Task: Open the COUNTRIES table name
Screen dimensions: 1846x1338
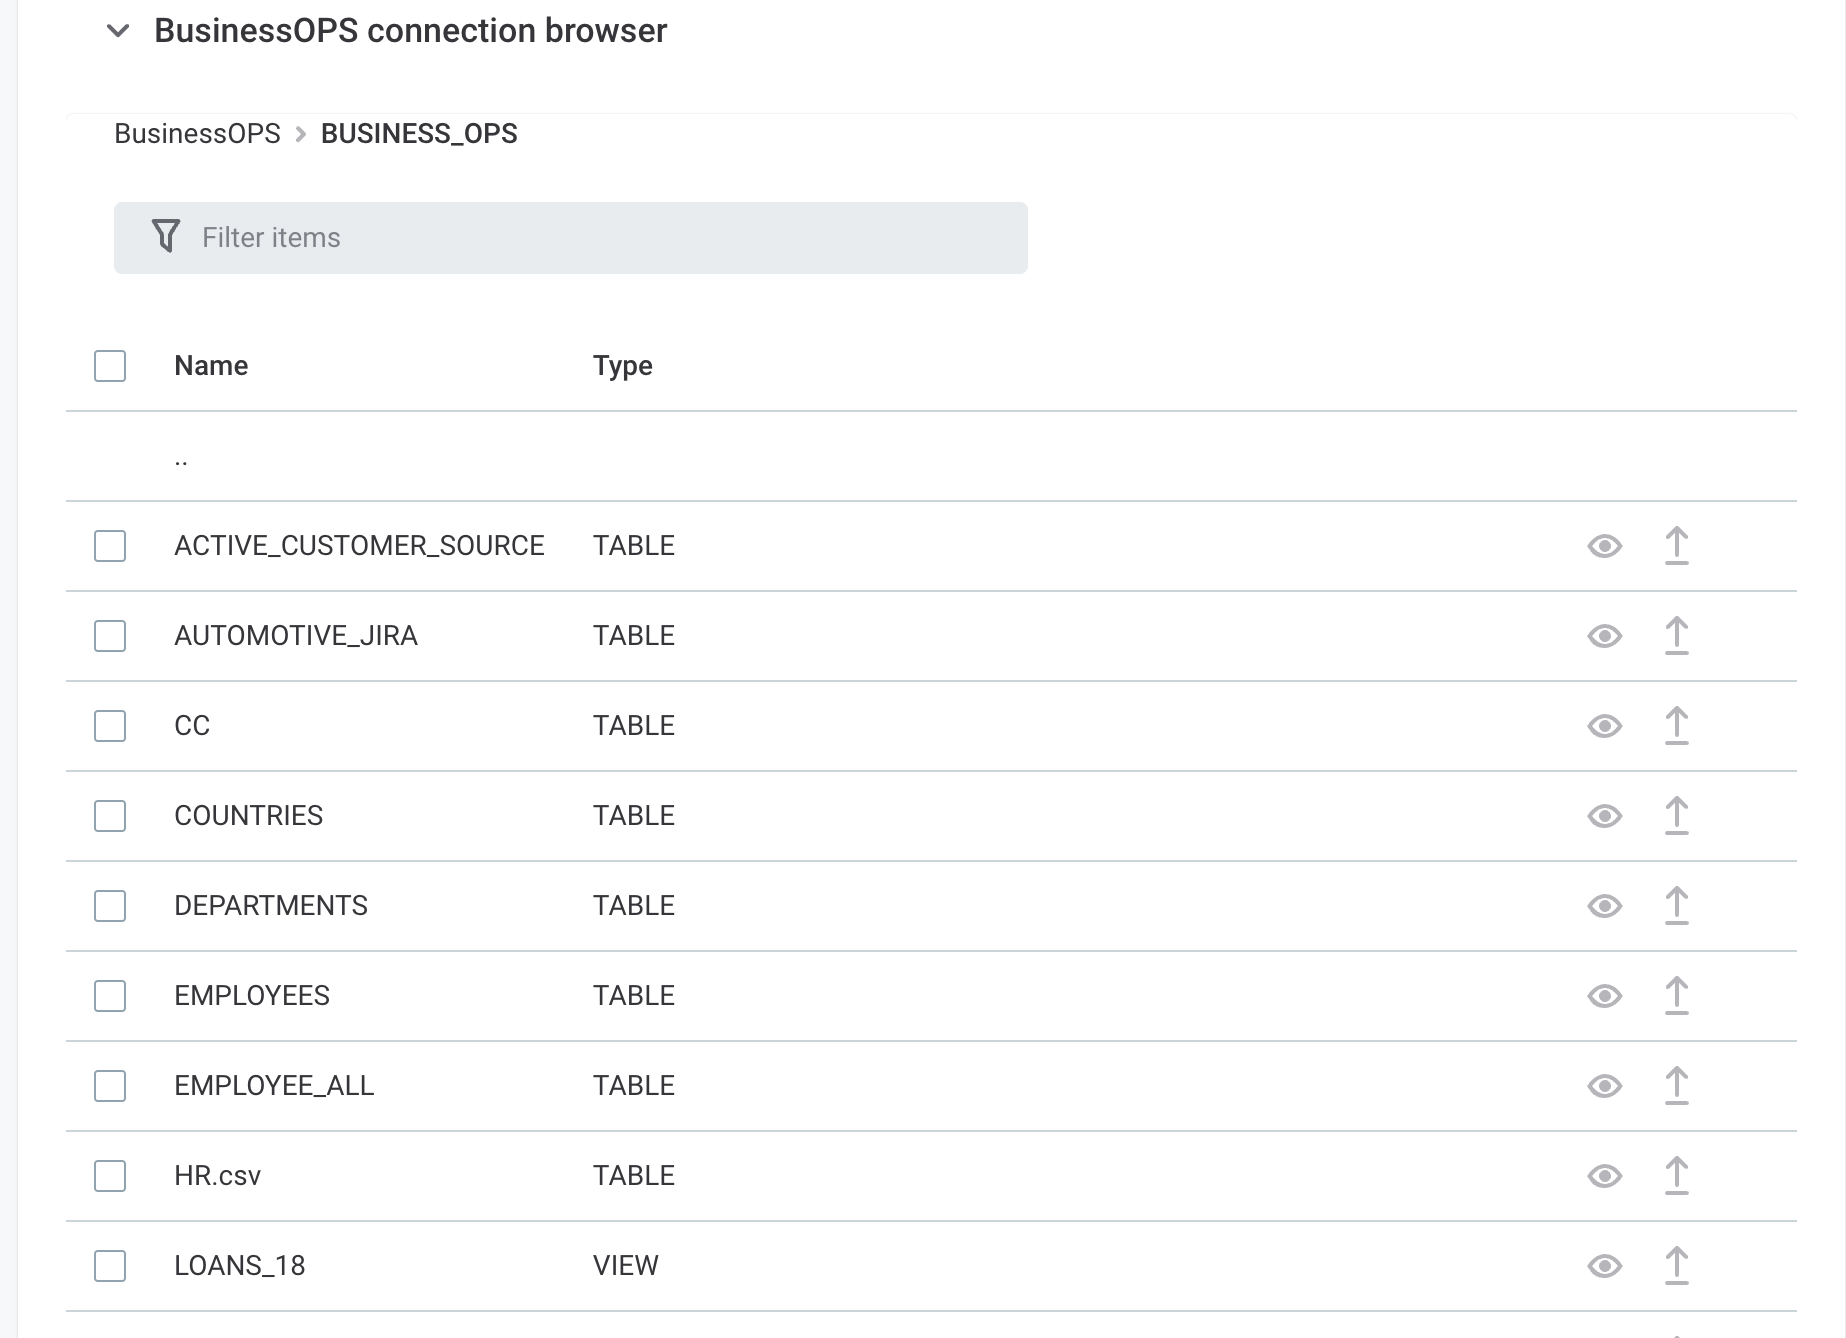Action: (248, 816)
